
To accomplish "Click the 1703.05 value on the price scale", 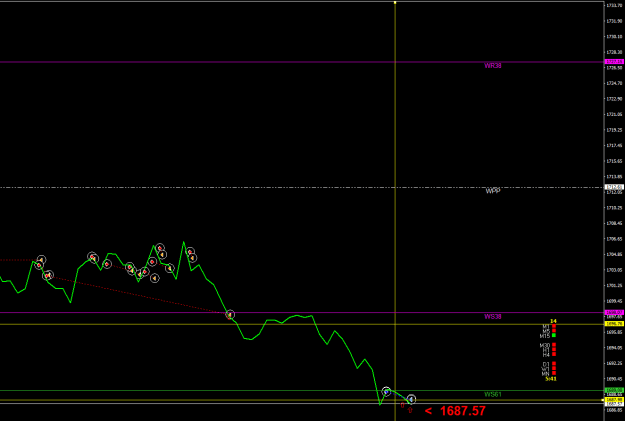I will 614,270.
